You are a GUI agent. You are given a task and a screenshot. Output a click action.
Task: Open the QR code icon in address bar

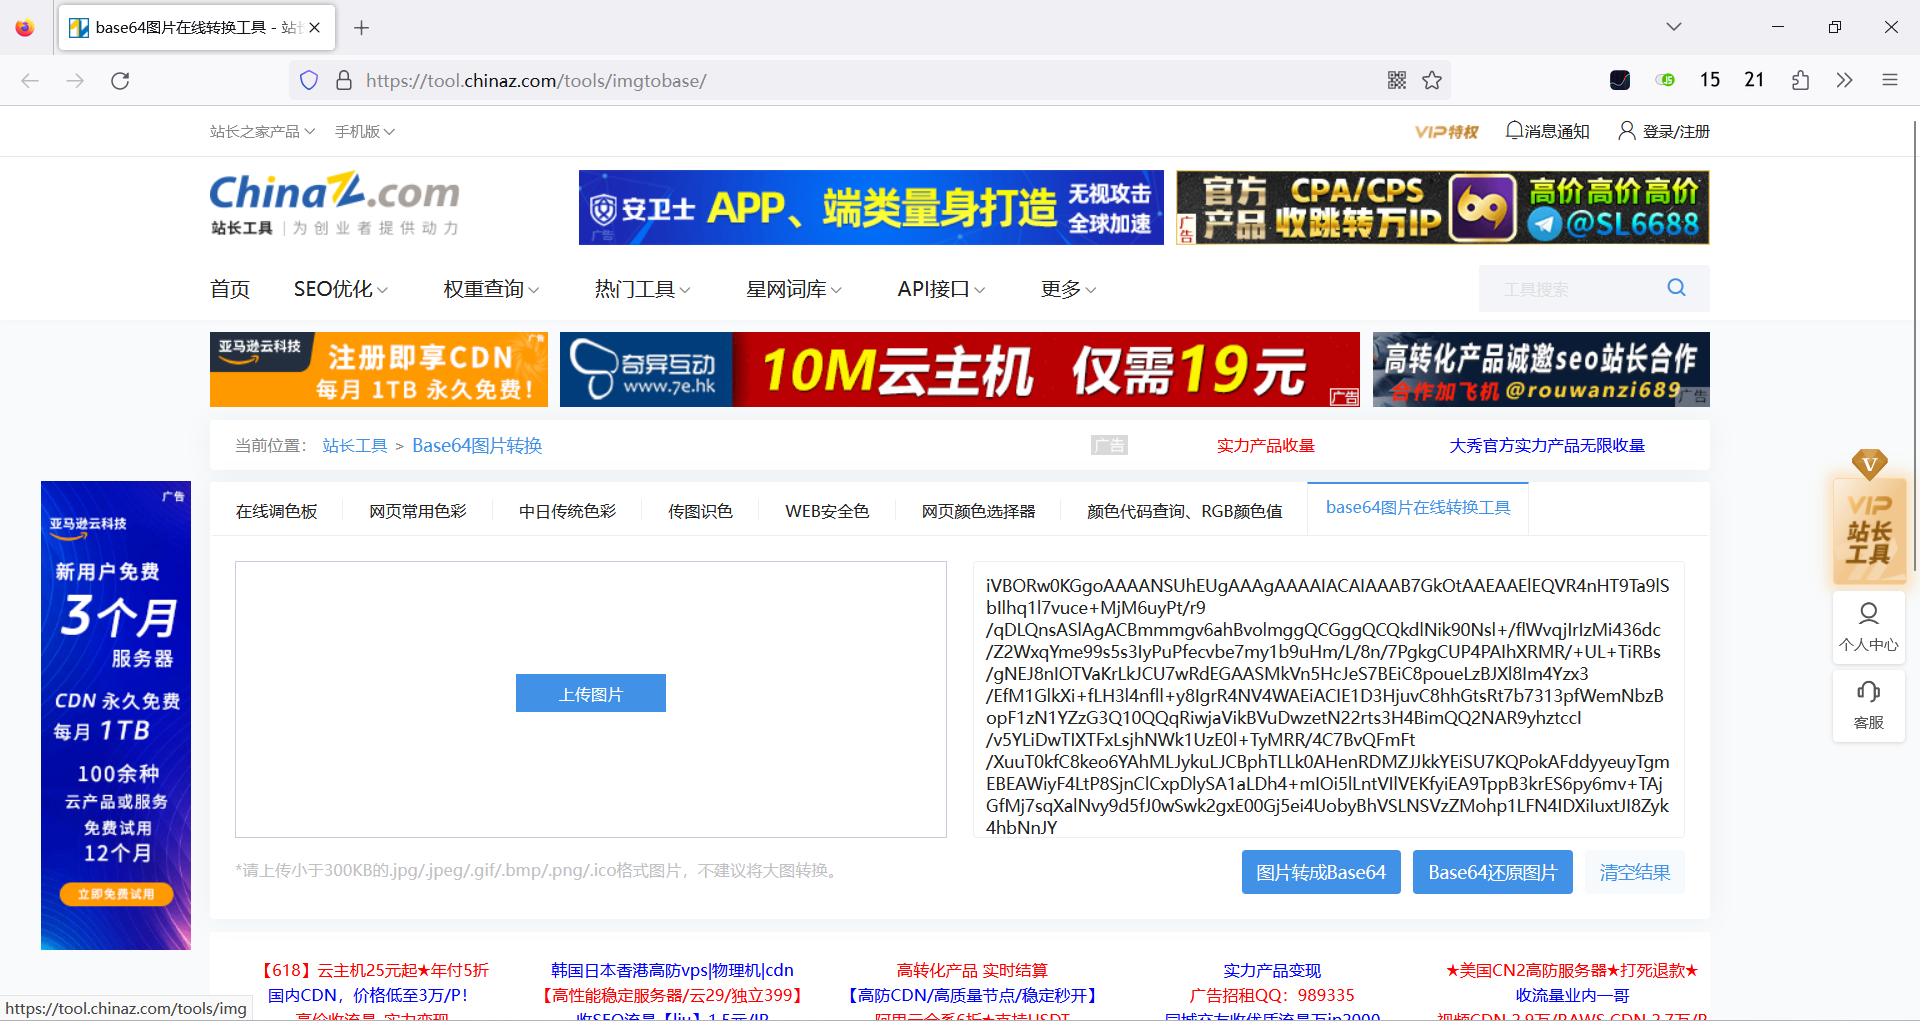point(1396,80)
